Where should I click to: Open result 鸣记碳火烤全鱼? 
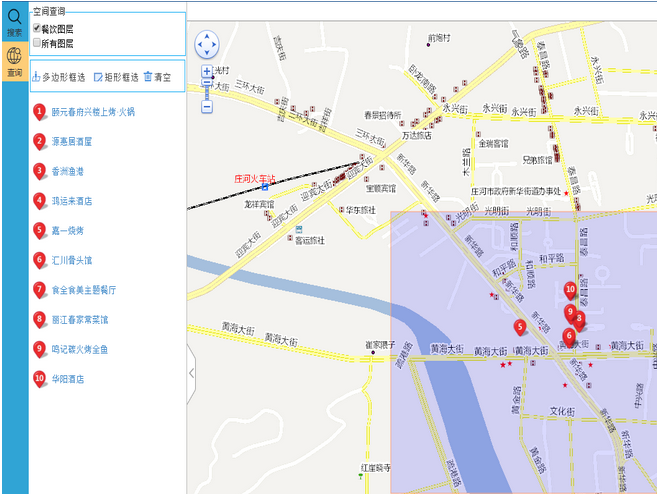(x=80, y=349)
